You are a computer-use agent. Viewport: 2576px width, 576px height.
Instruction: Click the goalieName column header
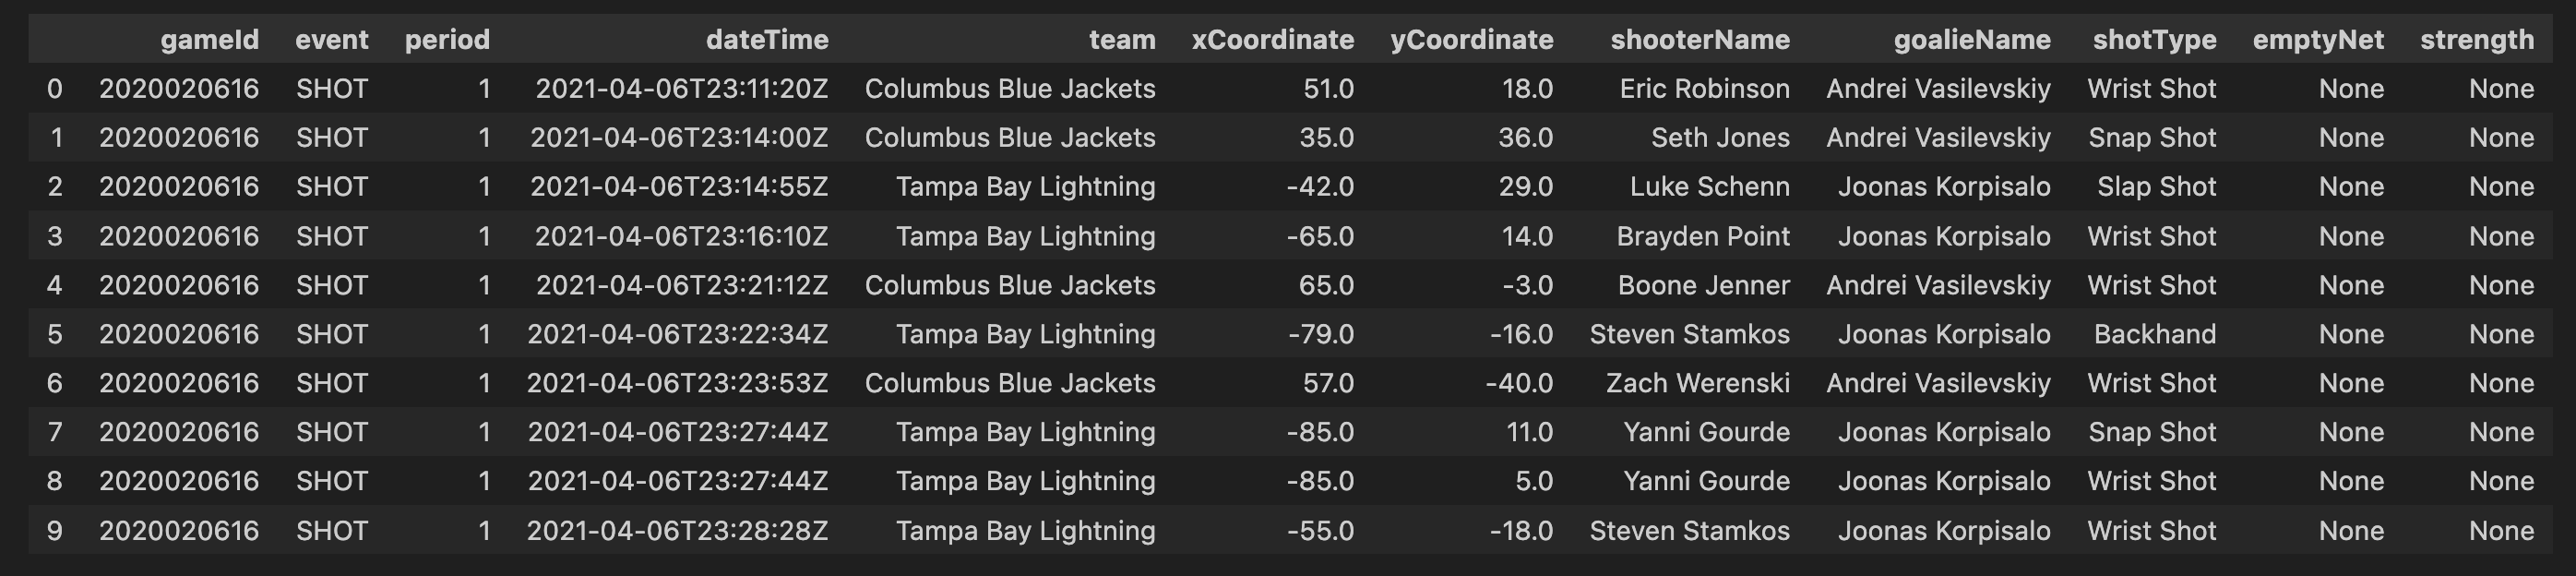[1971, 40]
